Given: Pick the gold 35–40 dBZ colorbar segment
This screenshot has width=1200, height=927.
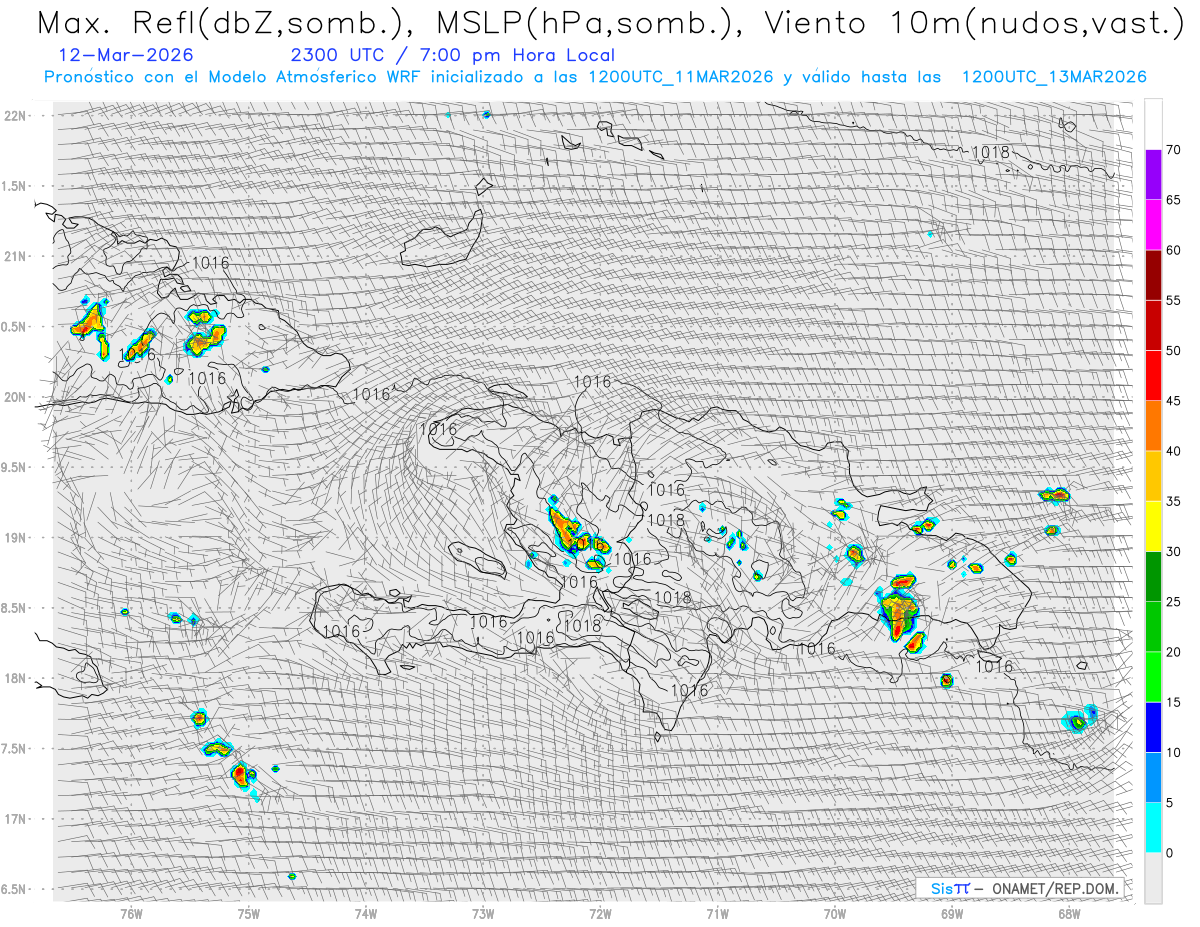Looking at the screenshot, I should pyautogui.click(x=1153, y=476).
